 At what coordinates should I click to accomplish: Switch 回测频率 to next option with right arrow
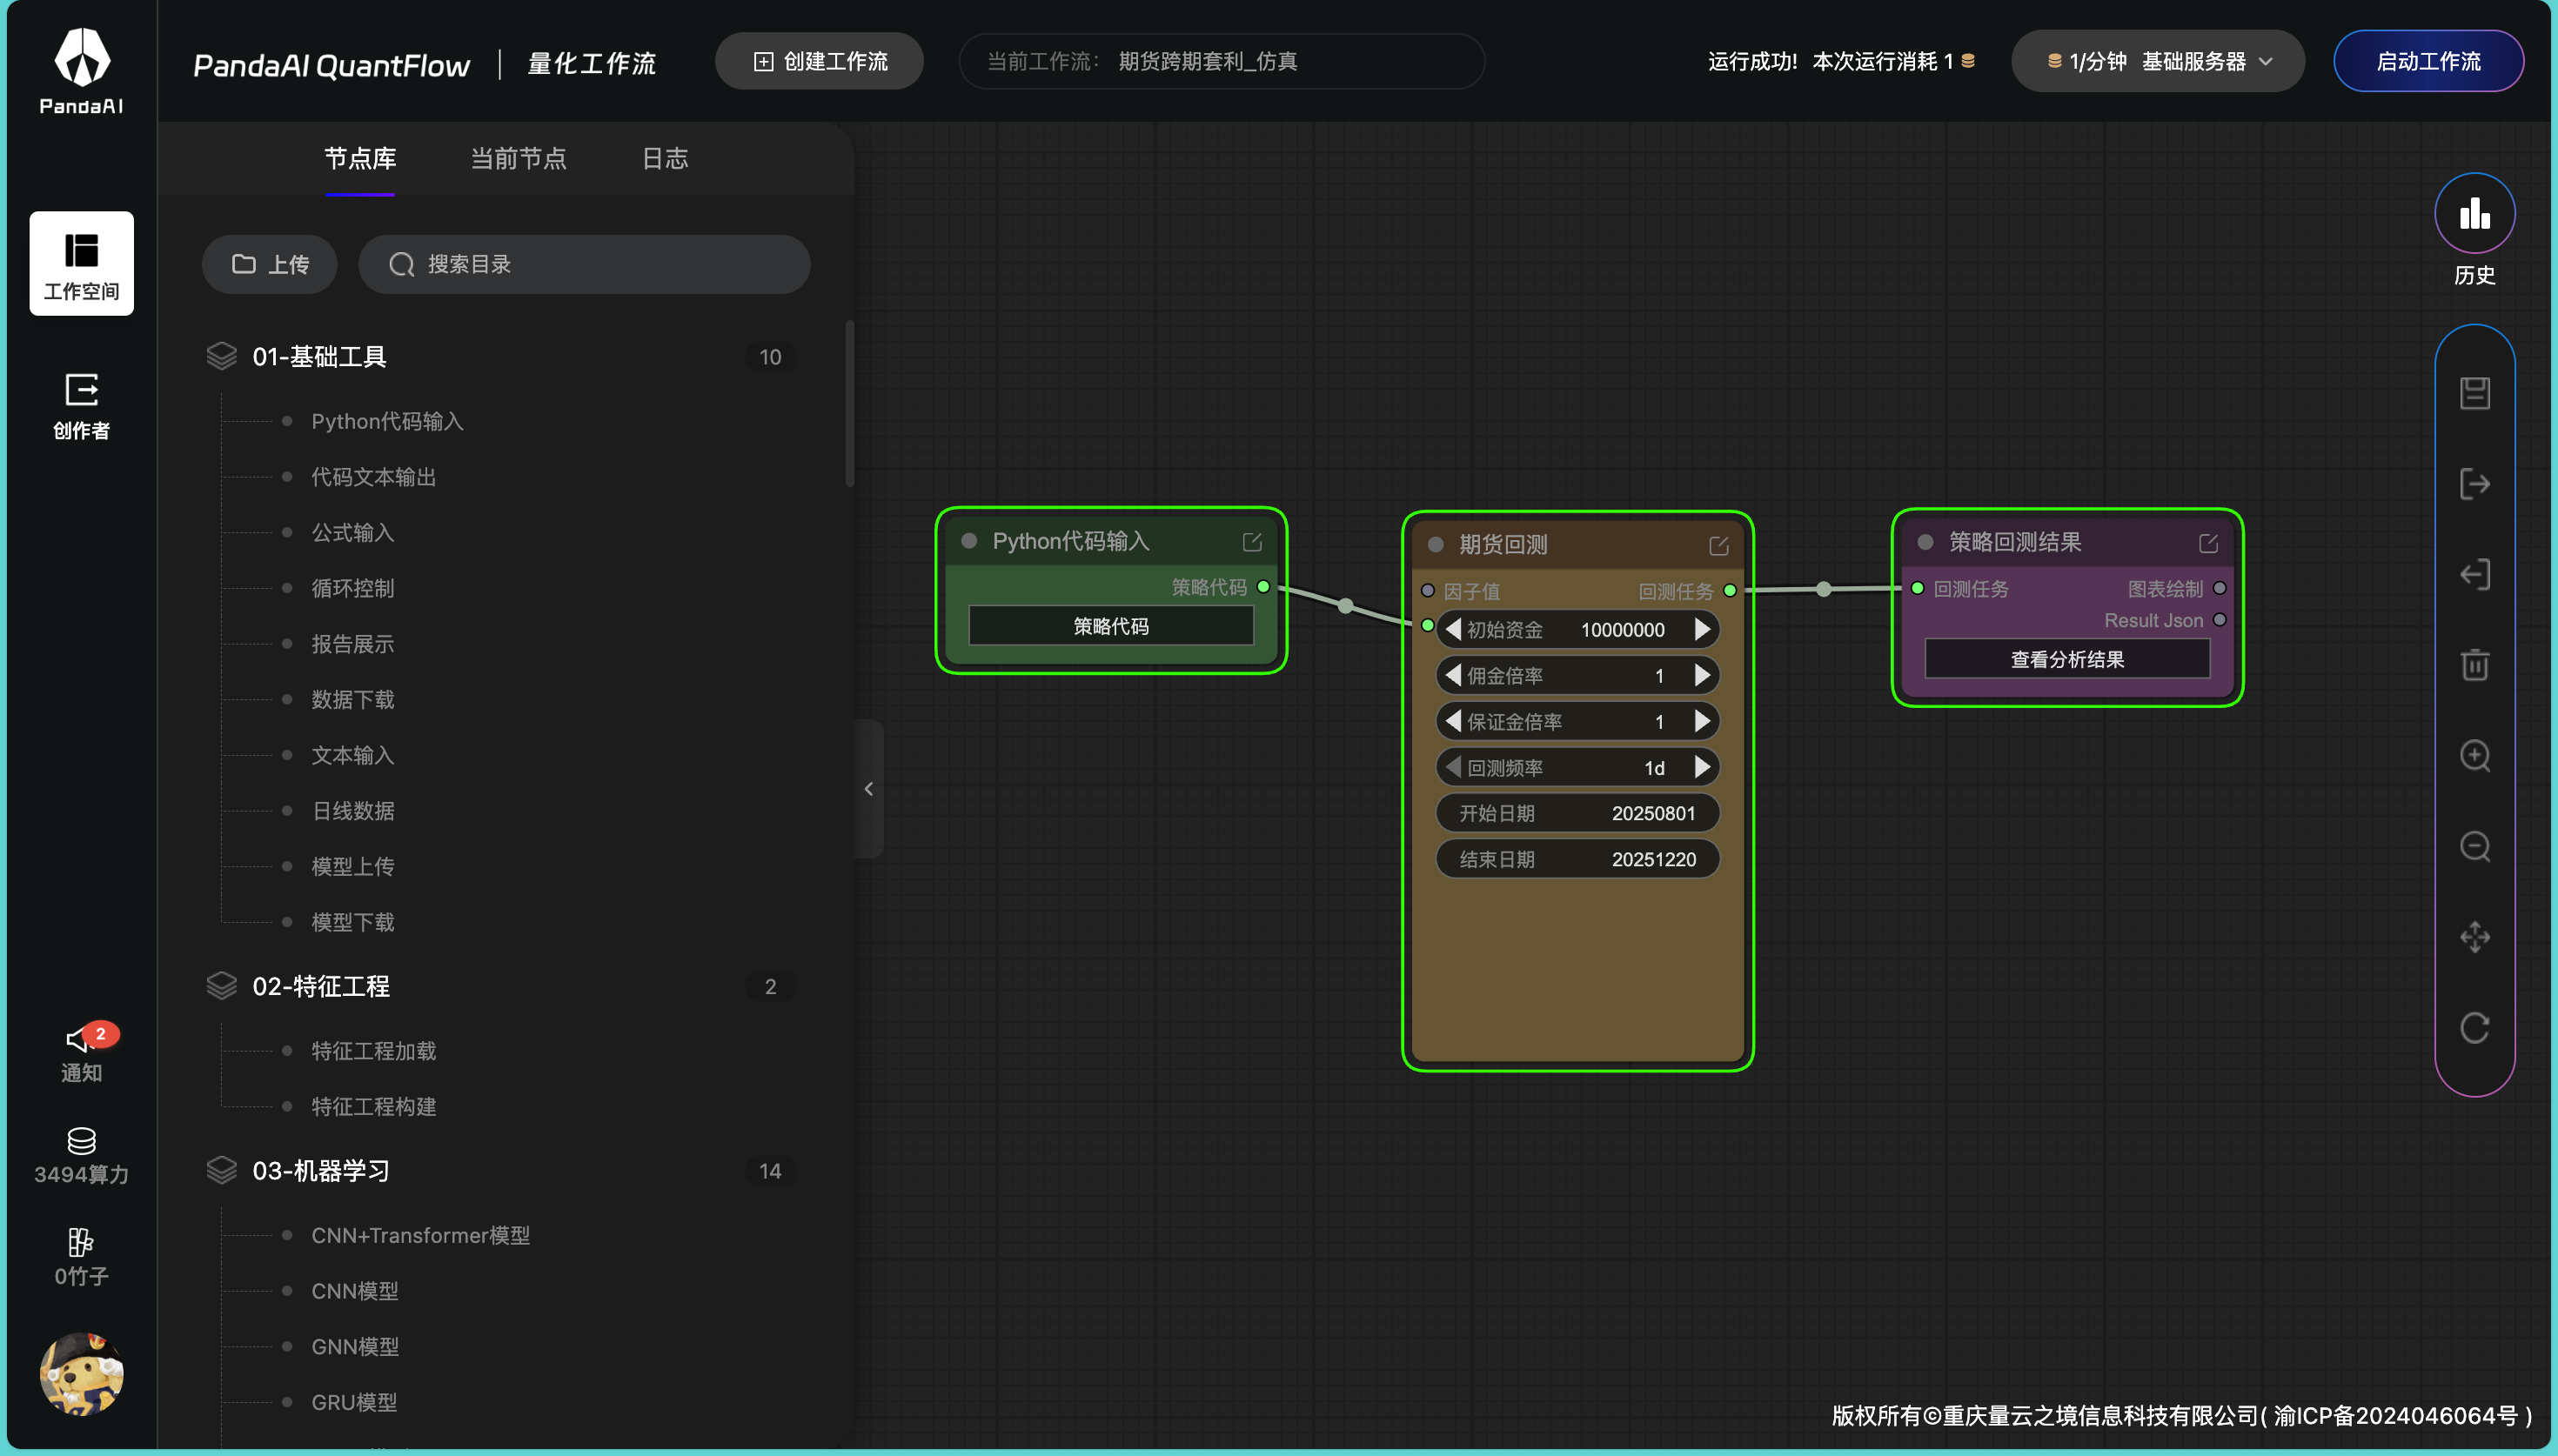1702,767
